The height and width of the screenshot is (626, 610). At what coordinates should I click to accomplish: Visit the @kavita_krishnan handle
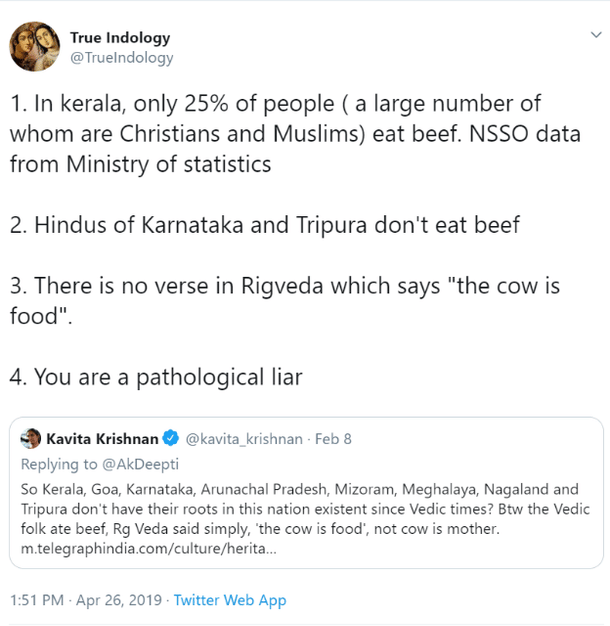(244, 439)
